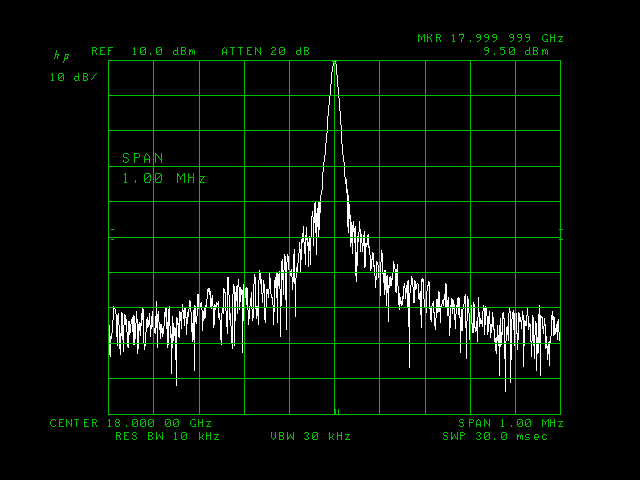Image resolution: width=640 pixels, height=480 pixels.
Task: Click the VBW 30 kHz readout
Action: pyautogui.click(x=311, y=436)
